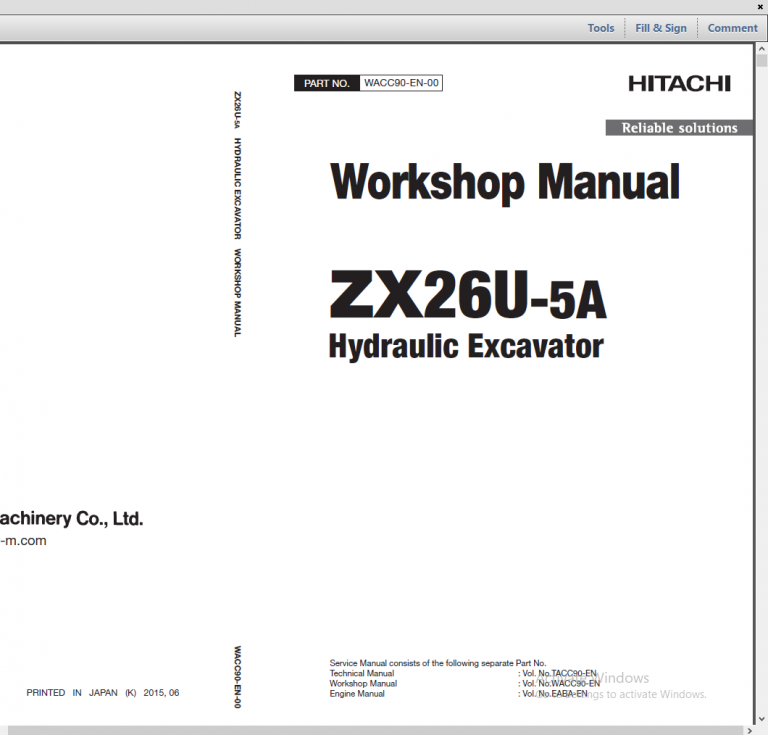The image size is (768, 735).
Task: Click the Service Manual consists sentence
Action: point(437,663)
